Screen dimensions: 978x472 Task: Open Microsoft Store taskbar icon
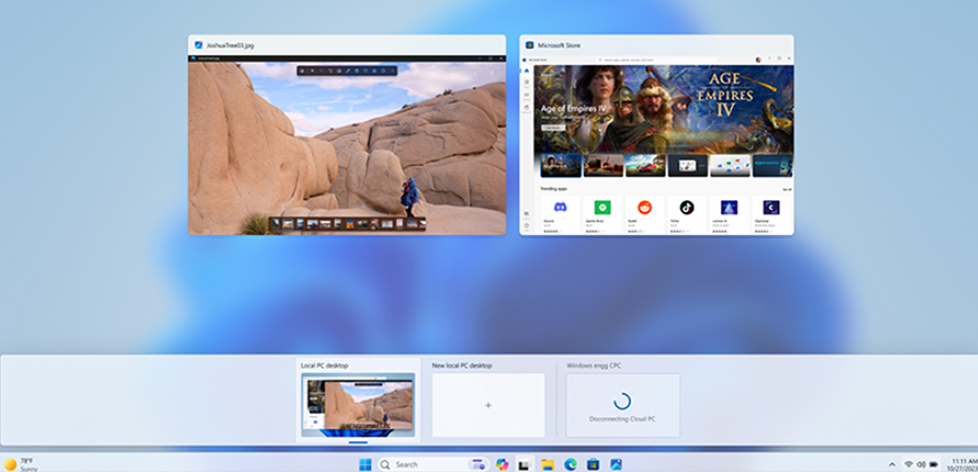(x=593, y=464)
